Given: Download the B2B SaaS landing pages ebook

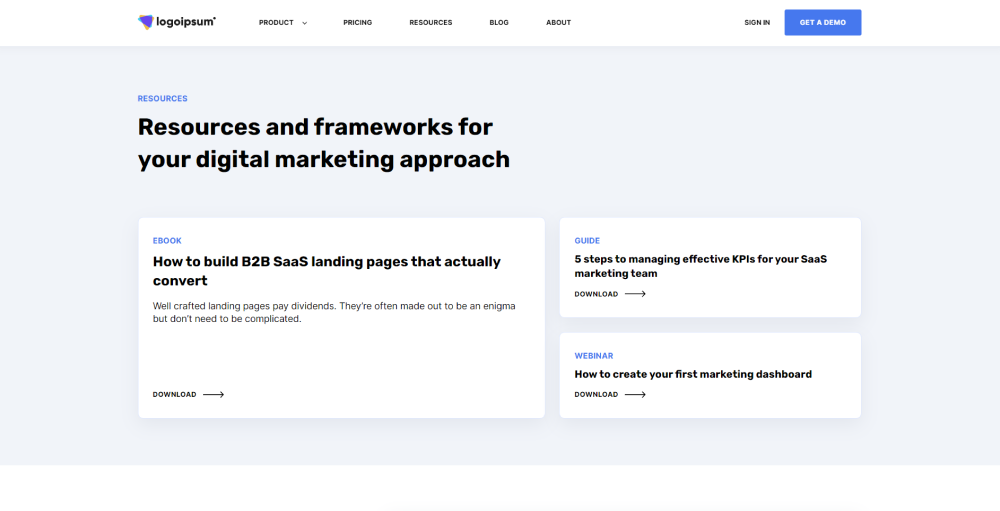Looking at the screenshot, I should 174,394.
